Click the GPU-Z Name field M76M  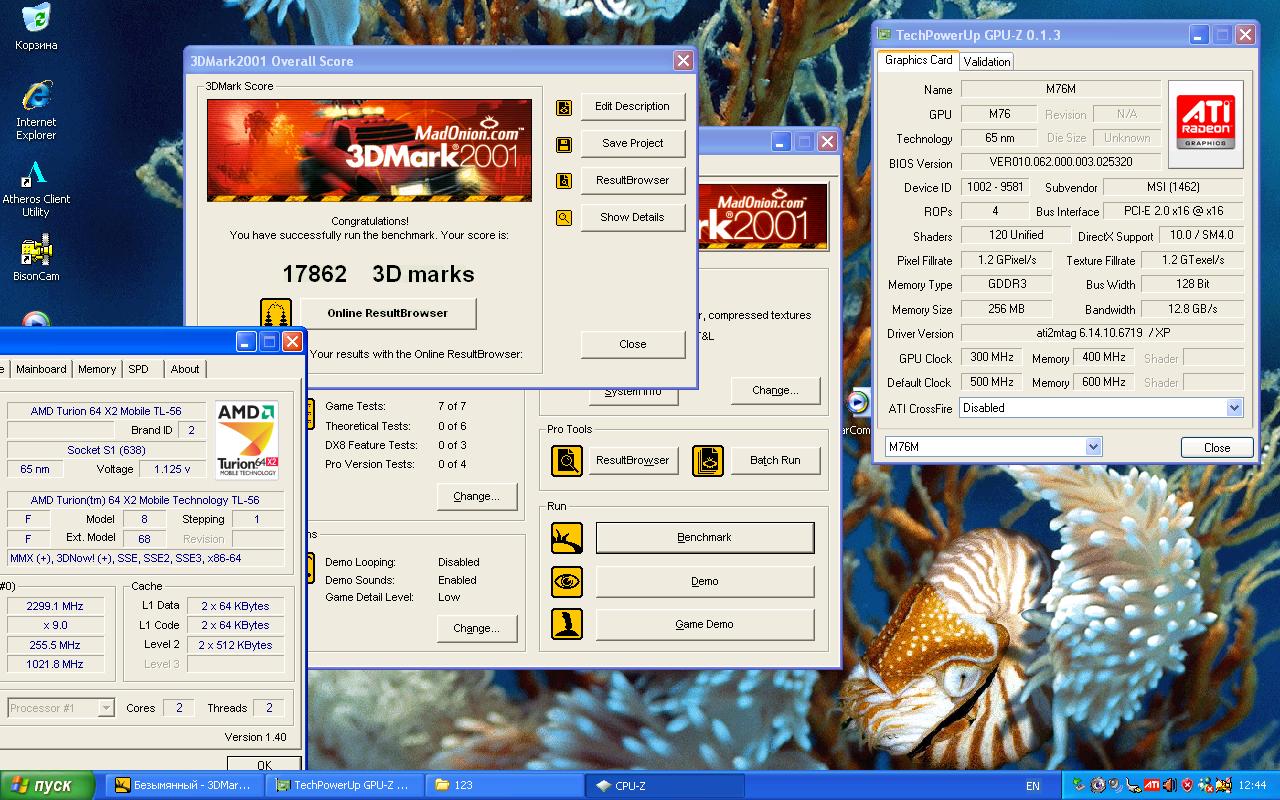pos(1060,89)
